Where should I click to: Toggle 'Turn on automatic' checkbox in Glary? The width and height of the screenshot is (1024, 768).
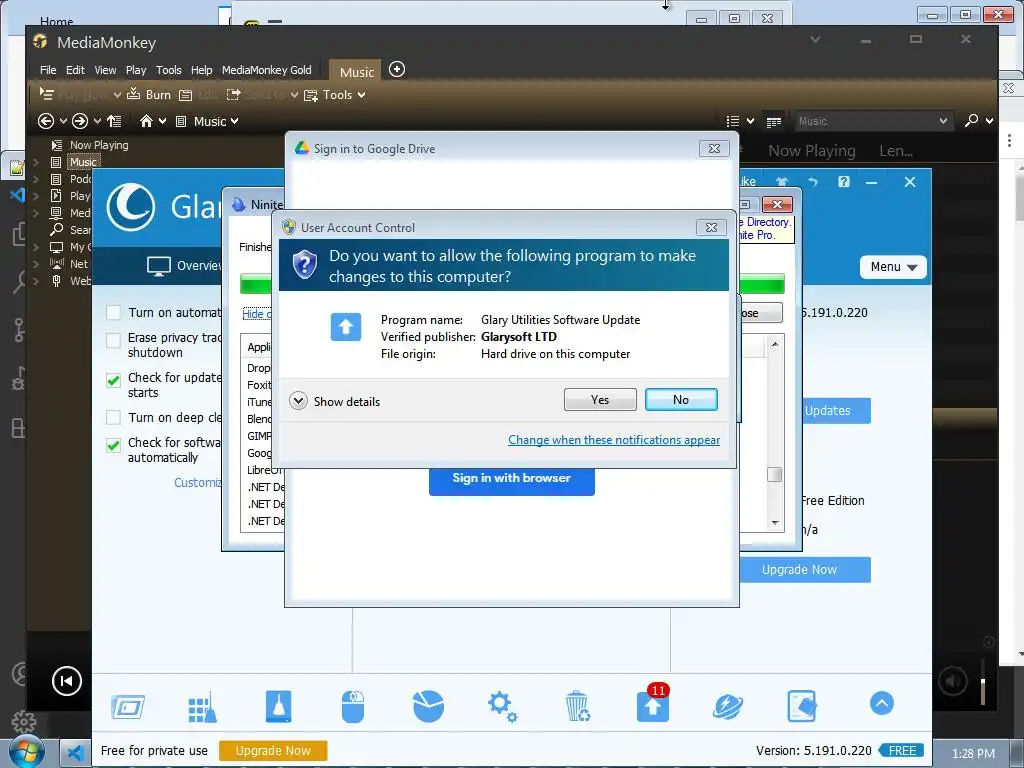pyautogui.click(x=114, y=313)
